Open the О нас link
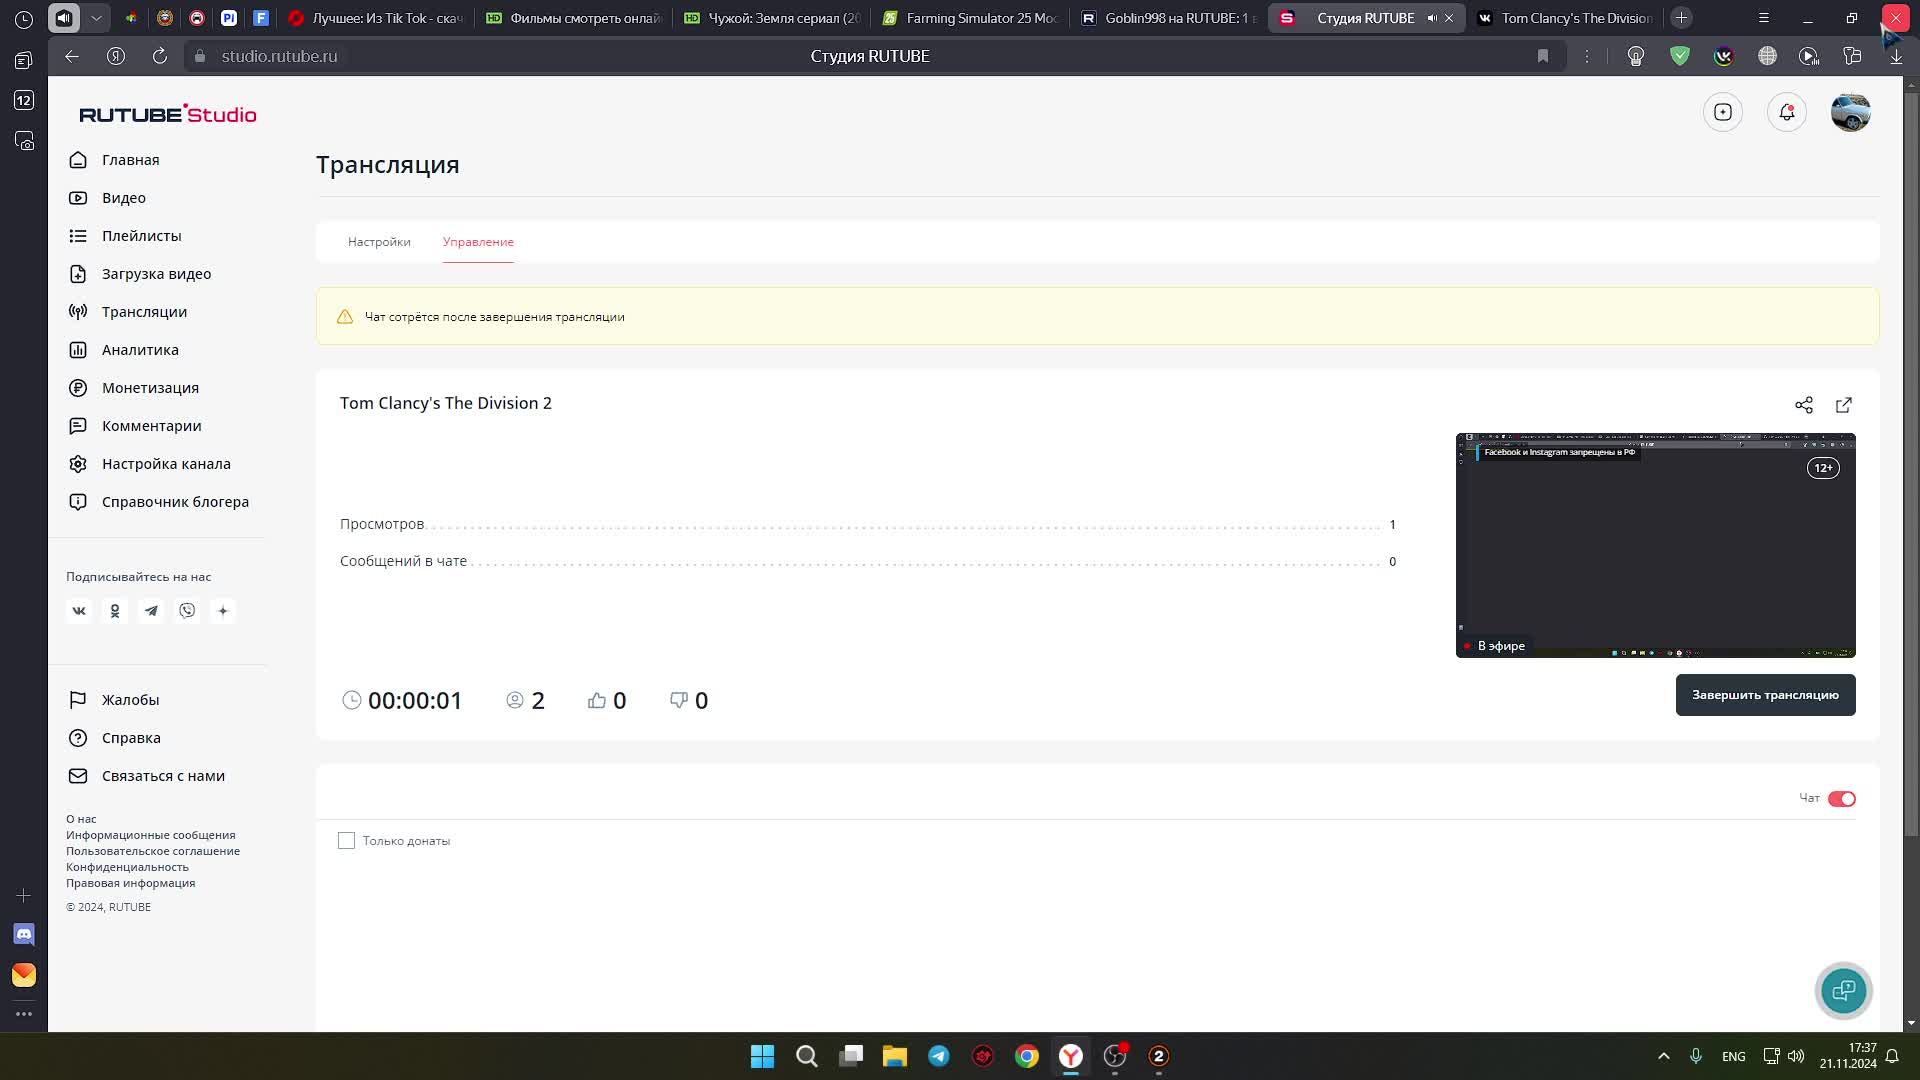Screen dimensions: 1920x1080 pos(81,819)
